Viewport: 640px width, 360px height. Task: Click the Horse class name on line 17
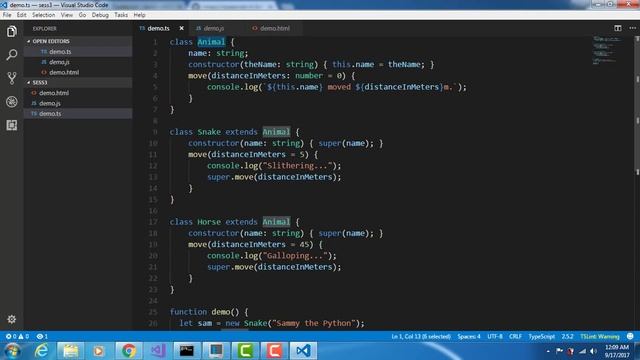click(209, 222)
